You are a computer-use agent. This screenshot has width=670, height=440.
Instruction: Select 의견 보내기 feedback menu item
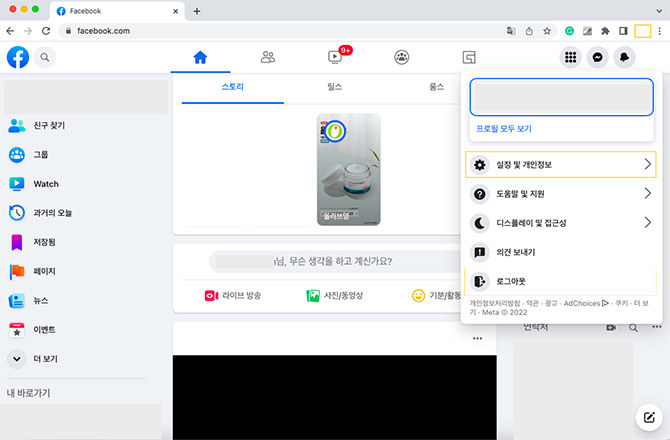560,252
